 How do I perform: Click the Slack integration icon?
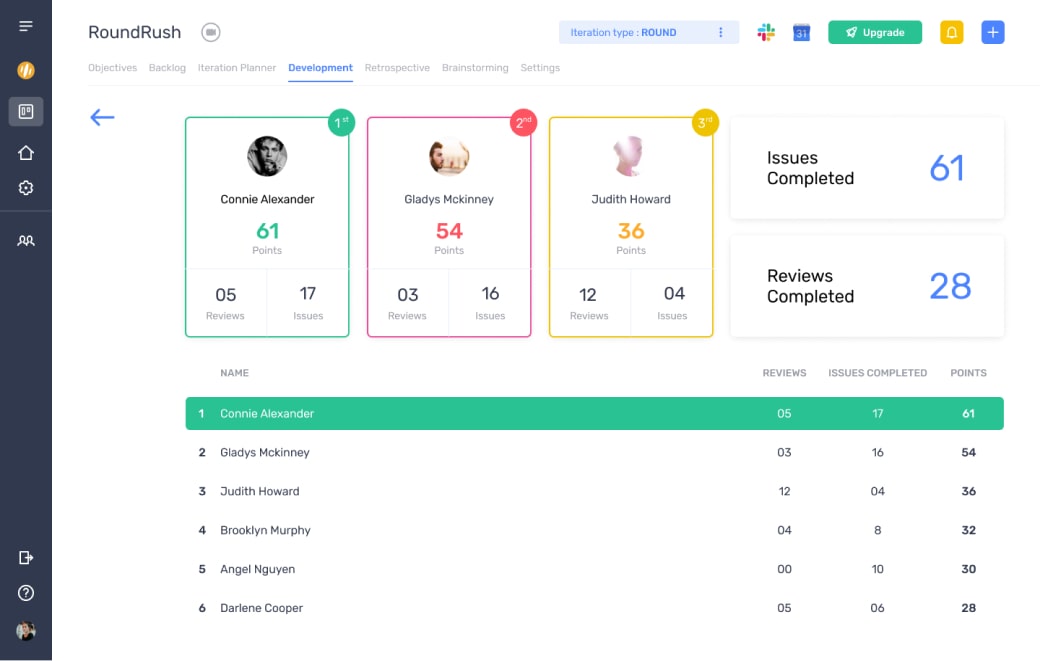click(766, 32)
